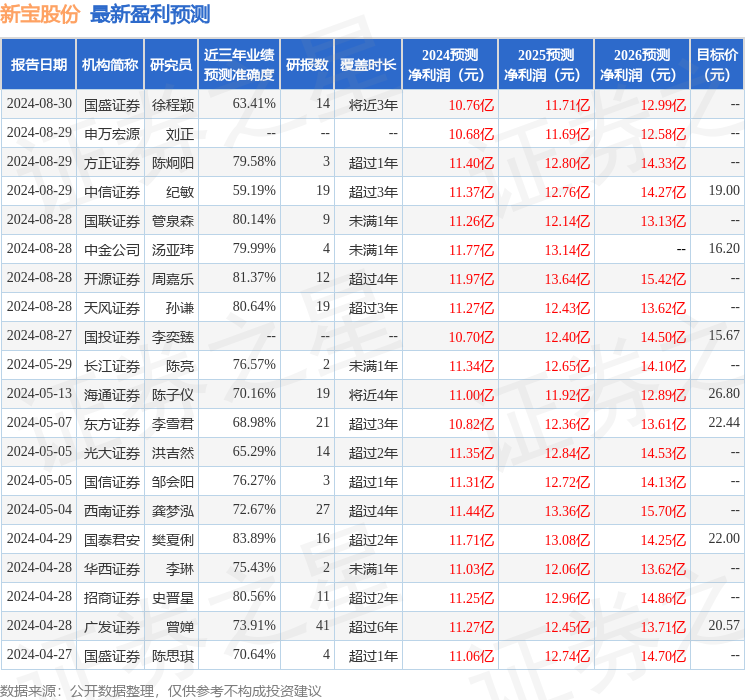
Task: Click target price 26.80
Action: (724, 393)
